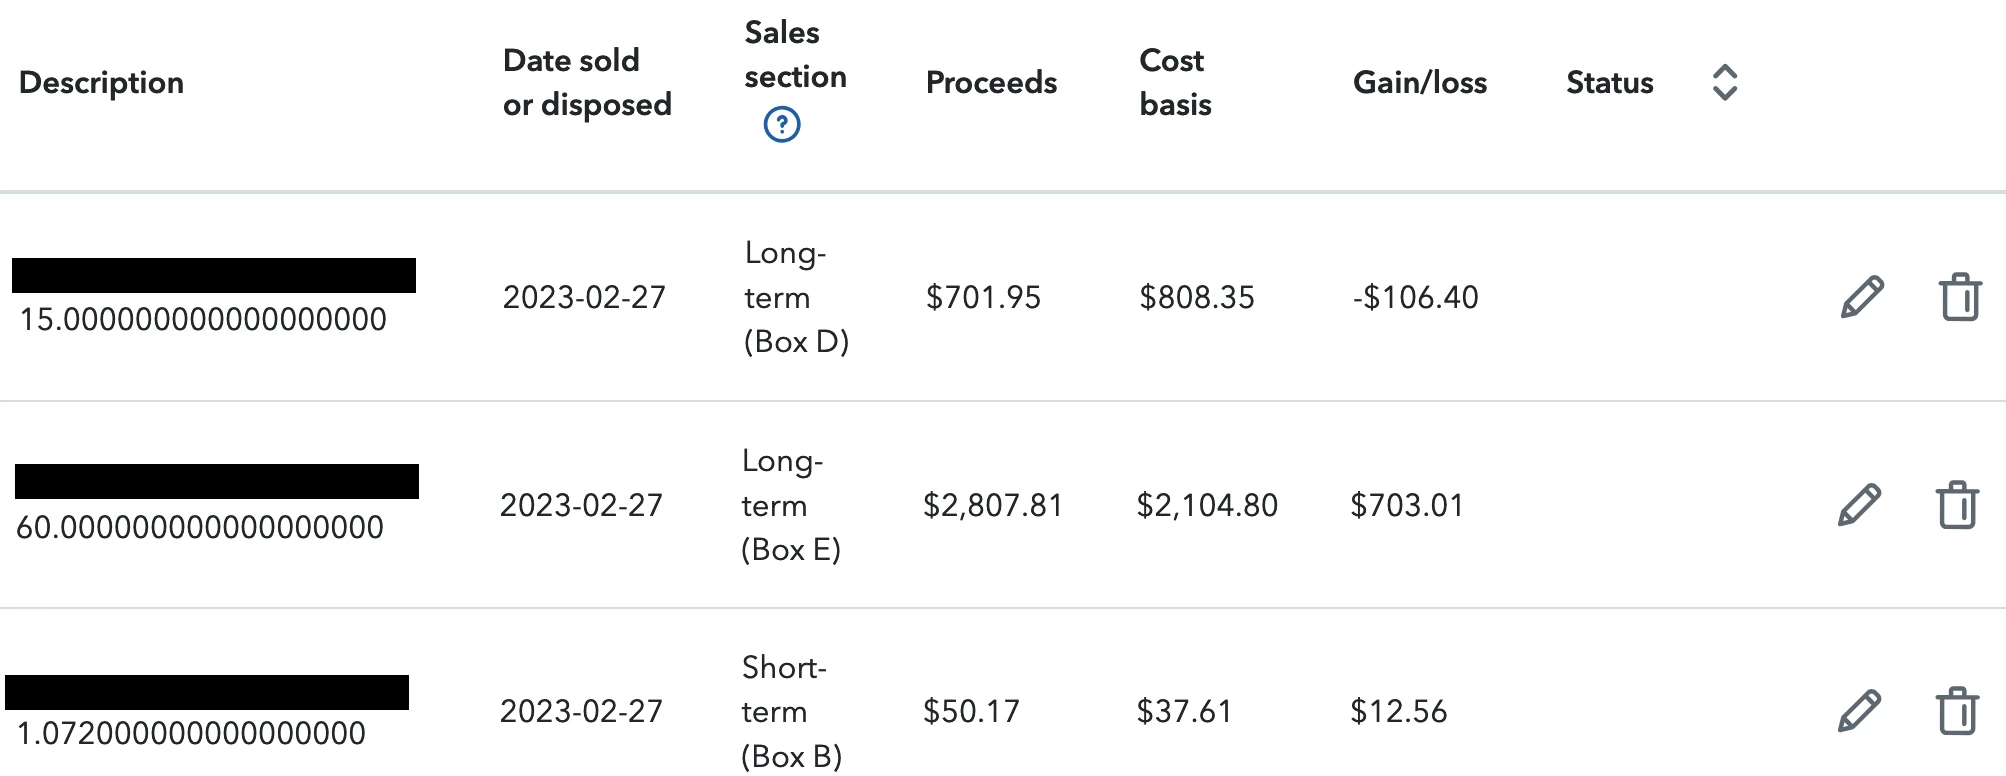Screen dimensions: 2006x776
Task: Click the Sales section column header
Action: point(795,55)
